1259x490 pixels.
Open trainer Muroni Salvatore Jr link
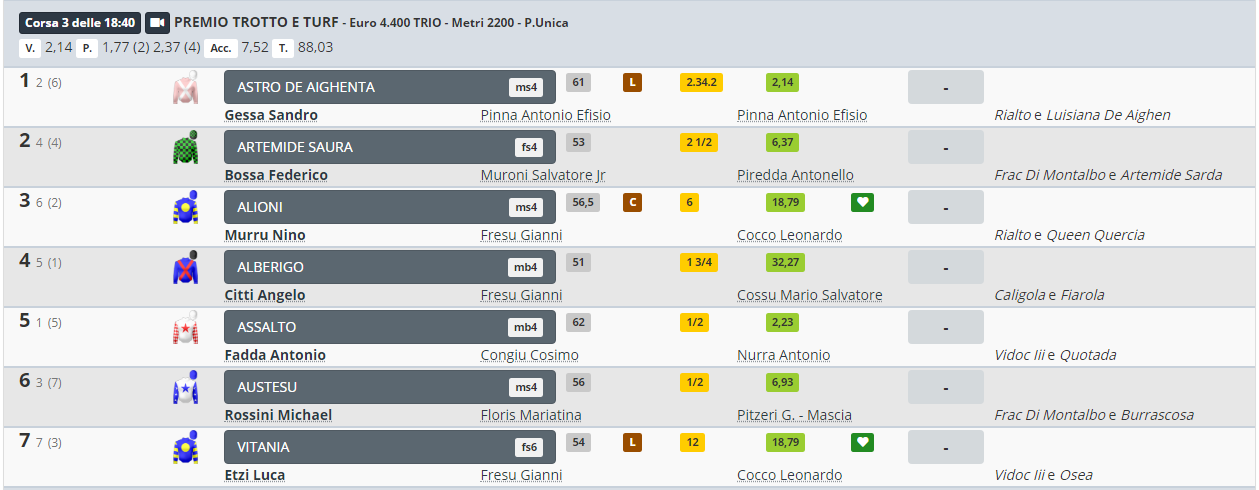(x=543, y=175)
